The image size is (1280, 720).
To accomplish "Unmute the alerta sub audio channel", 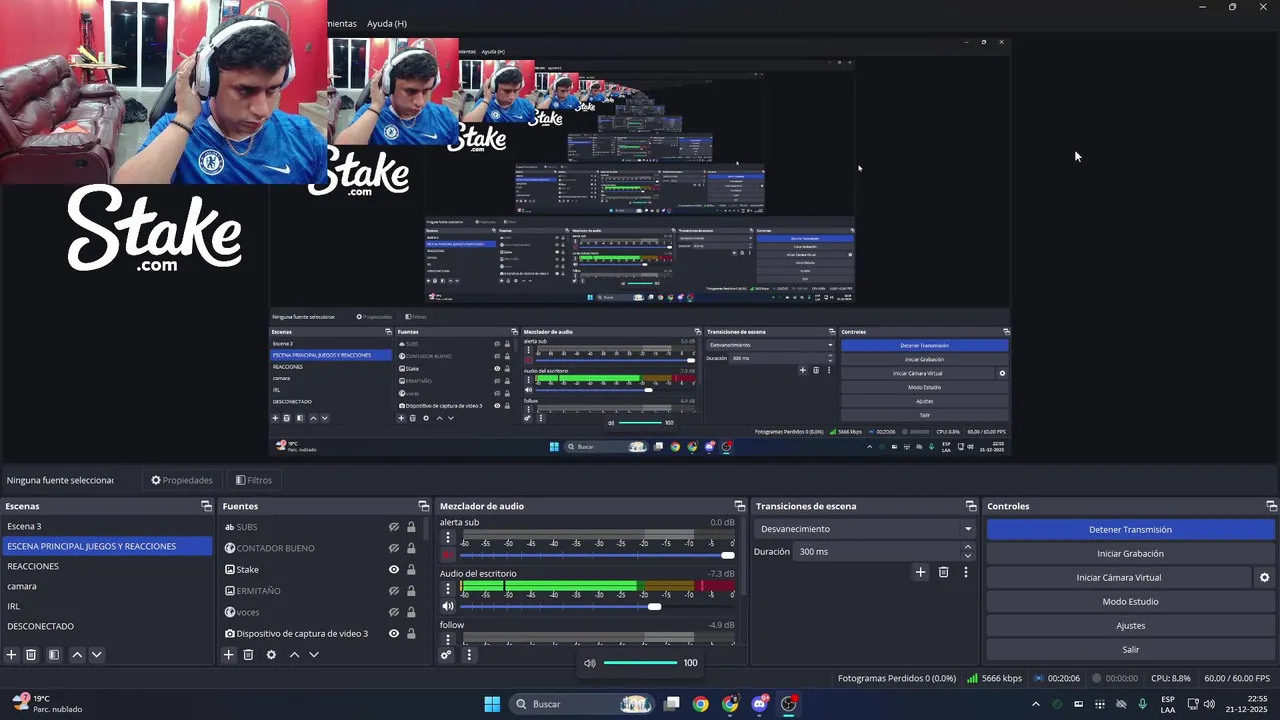I will [448, 555].
